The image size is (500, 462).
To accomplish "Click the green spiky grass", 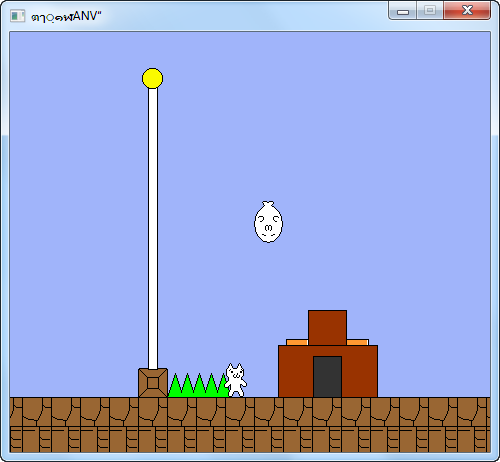I will click(x=199, y=385).
